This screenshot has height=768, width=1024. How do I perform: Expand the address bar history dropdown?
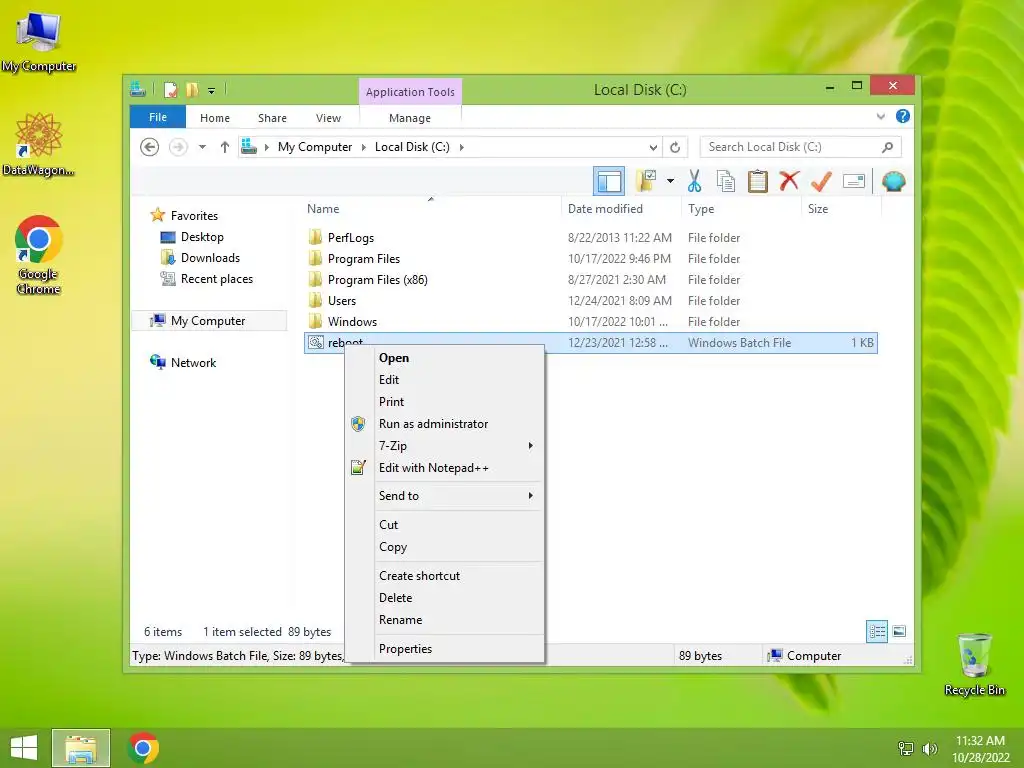[x=652, y=148]
